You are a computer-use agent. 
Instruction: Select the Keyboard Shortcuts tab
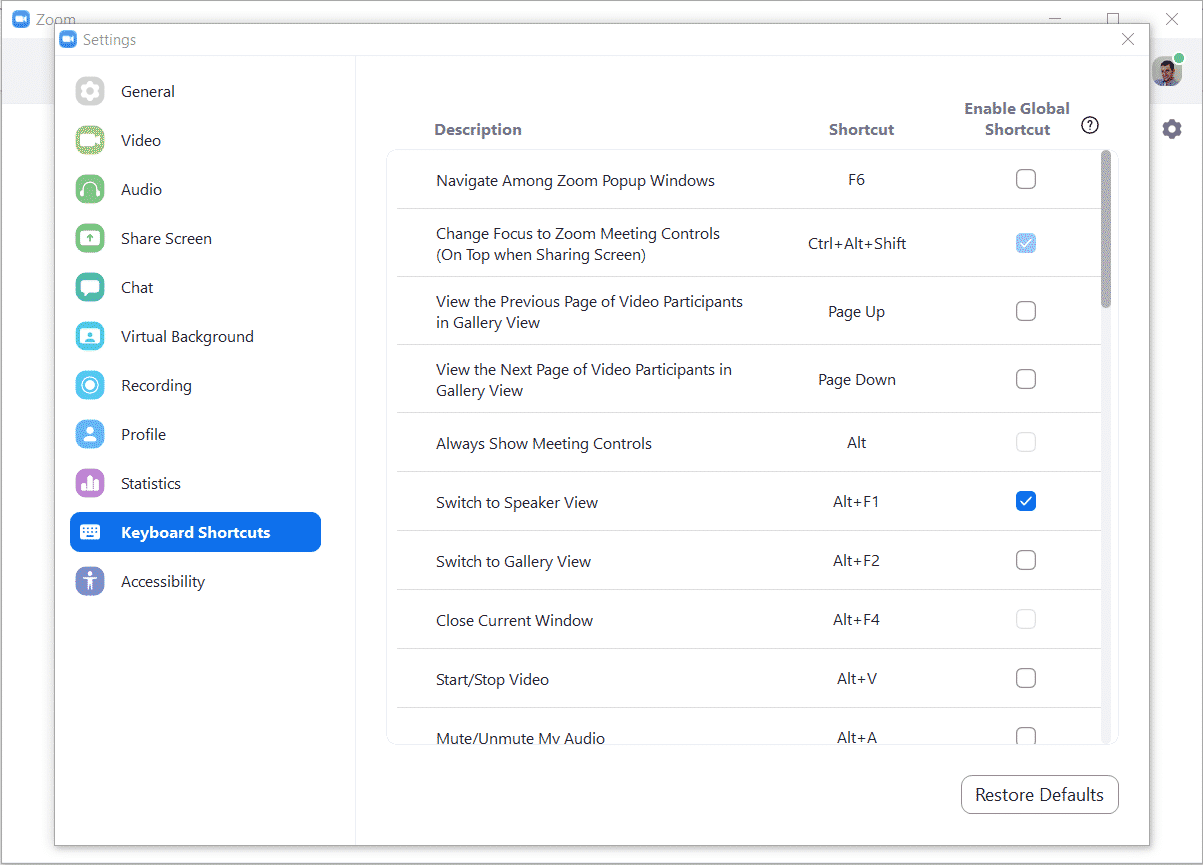coord(195,532)
